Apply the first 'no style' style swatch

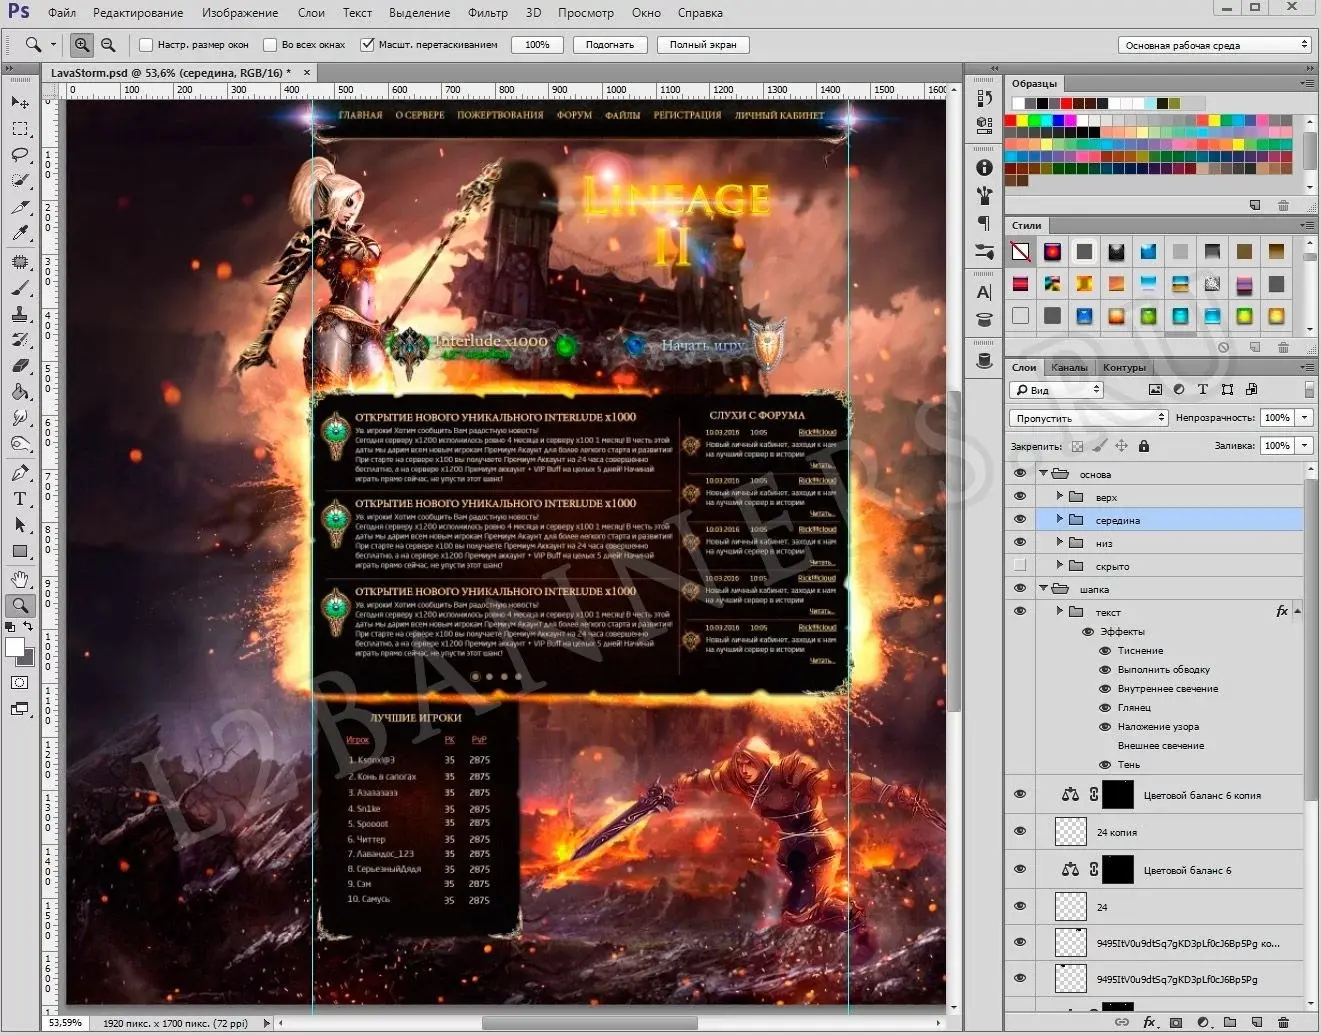(x=1020, y=252)
